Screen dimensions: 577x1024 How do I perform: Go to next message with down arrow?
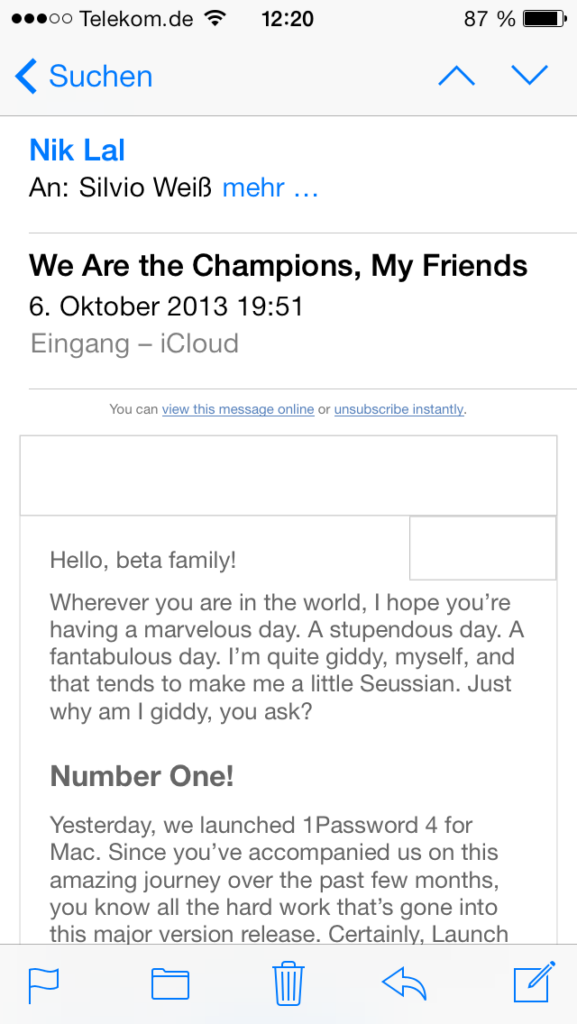coord(530,75)
